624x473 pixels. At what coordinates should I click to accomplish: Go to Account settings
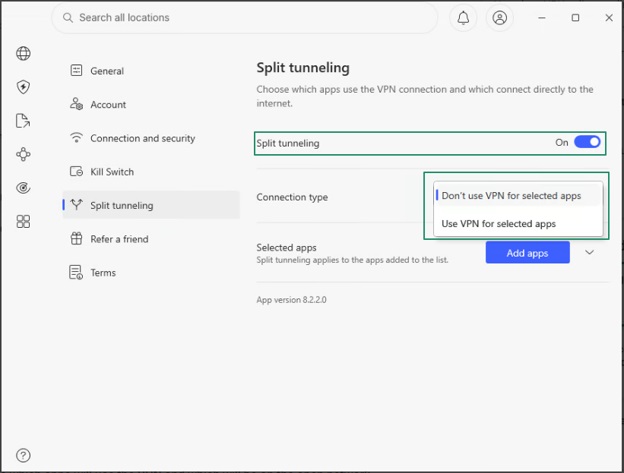(151, 104)
